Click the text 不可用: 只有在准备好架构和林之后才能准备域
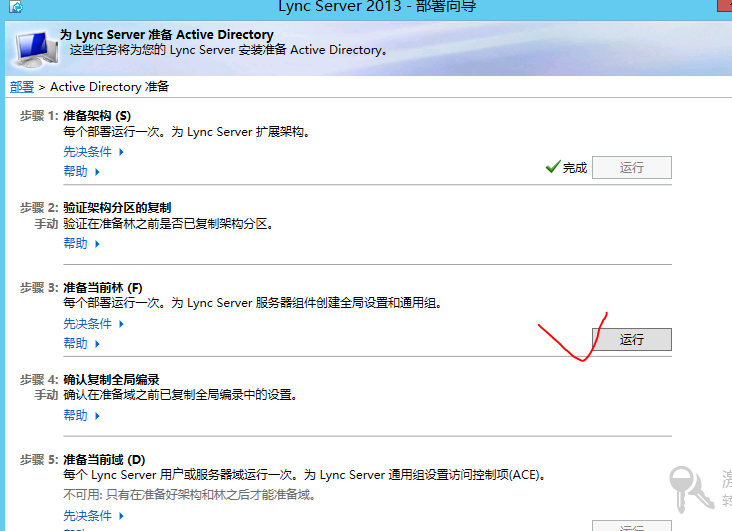This screenshot has width=732, height=531. (190, 495)
